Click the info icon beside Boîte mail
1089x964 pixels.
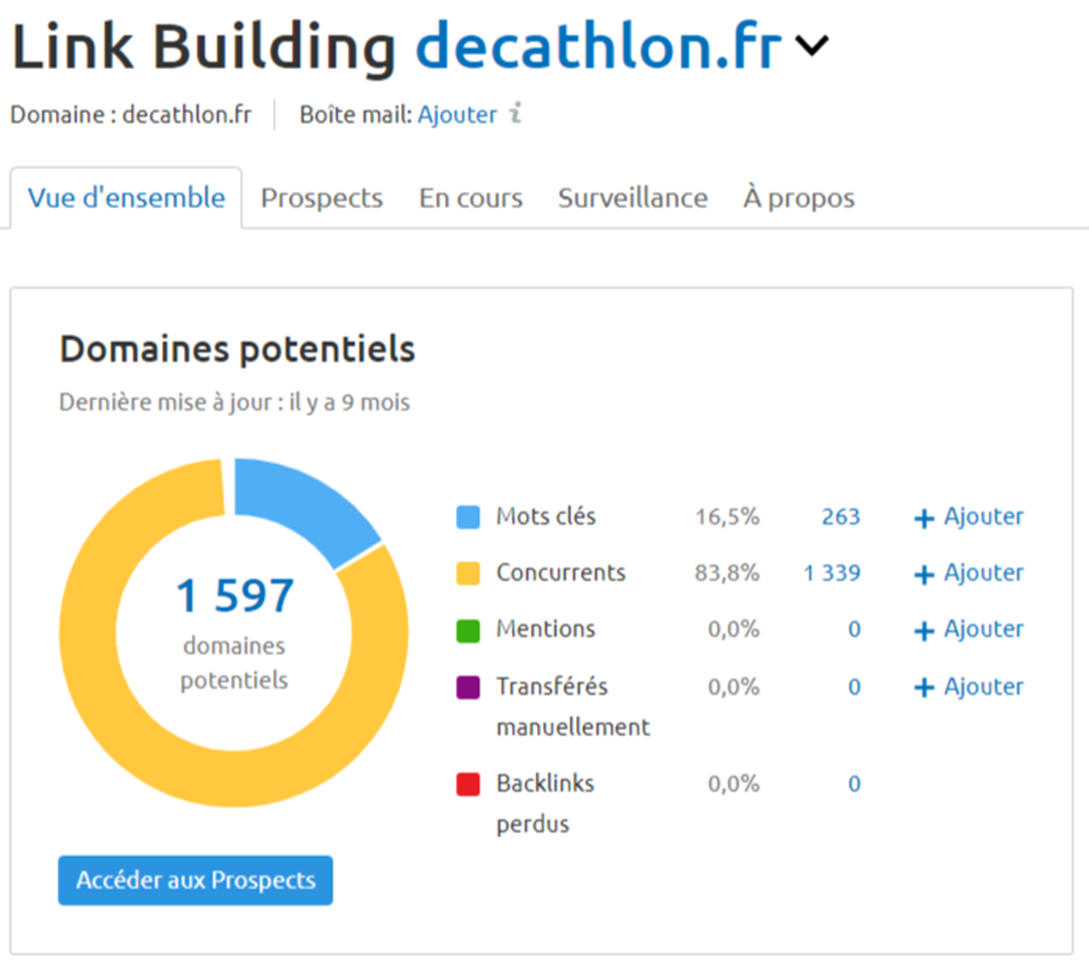(x=515, y=113)
